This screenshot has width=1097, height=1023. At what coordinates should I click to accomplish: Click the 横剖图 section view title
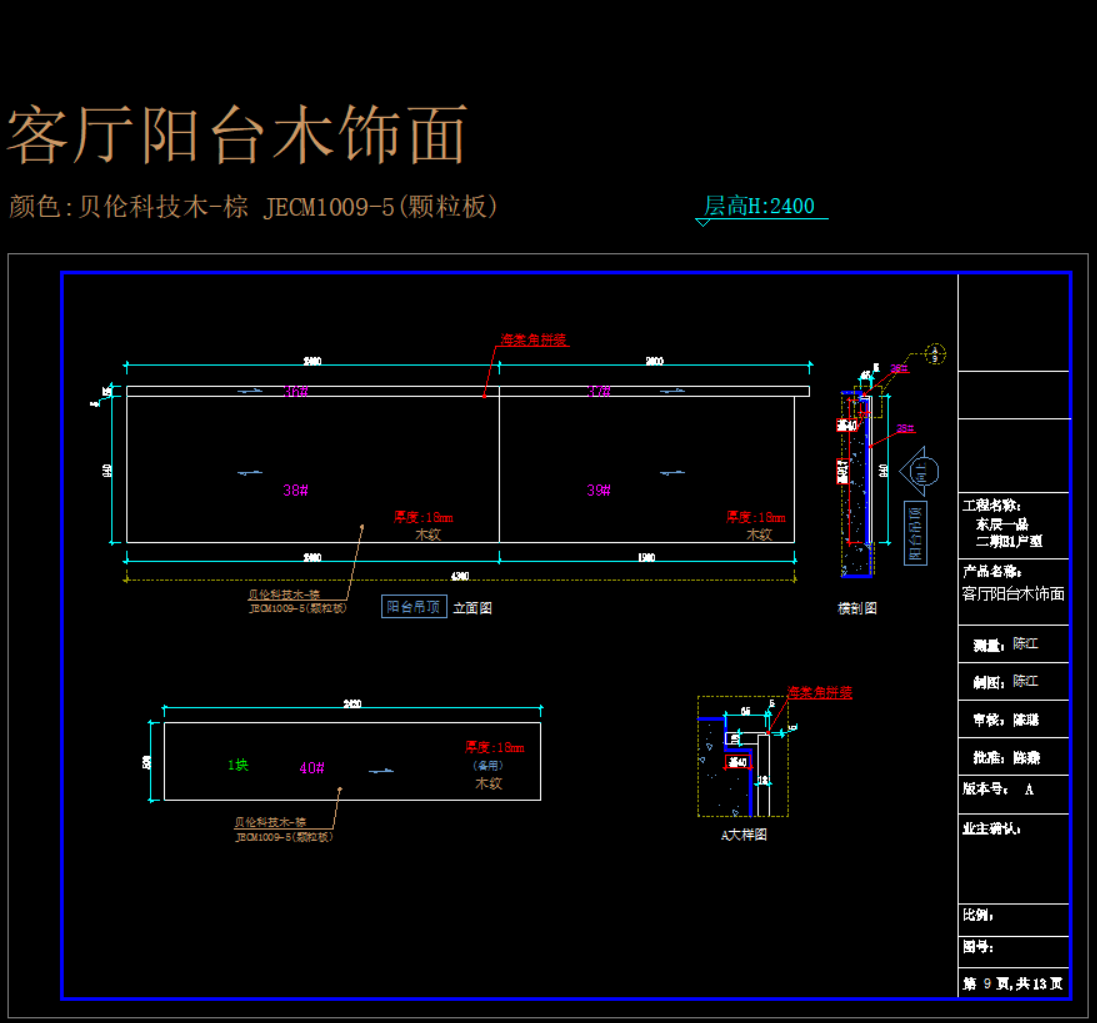pos(857,608)
